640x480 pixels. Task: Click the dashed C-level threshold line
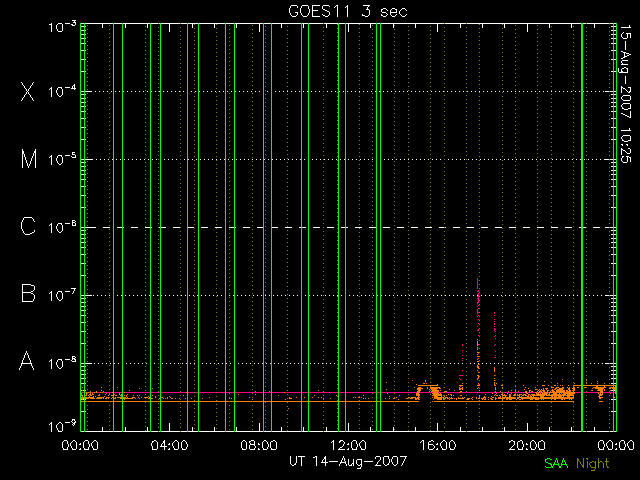348,227
